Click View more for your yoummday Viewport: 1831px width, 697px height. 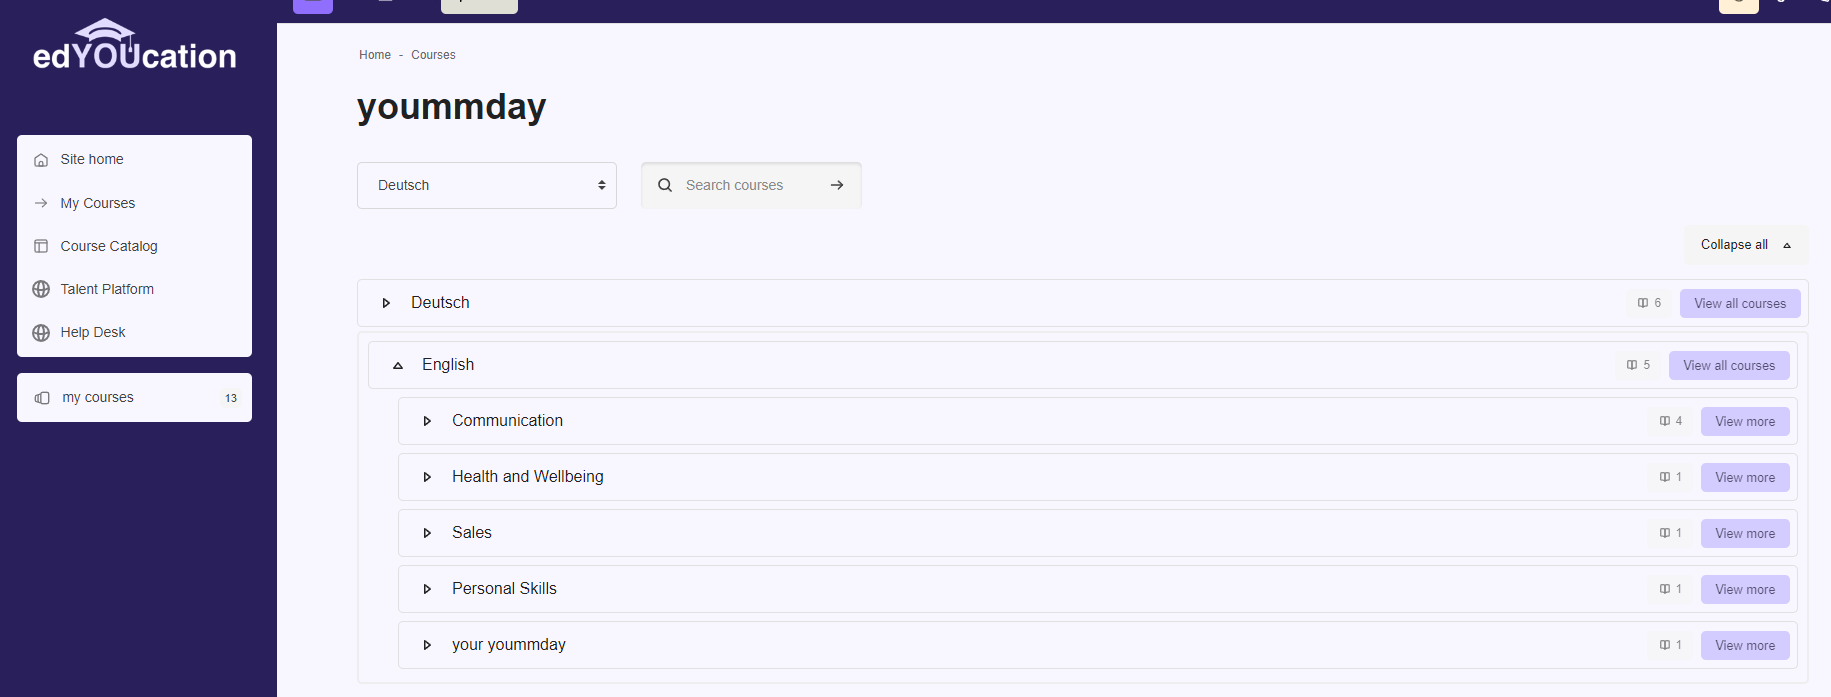coord(1745,645)
